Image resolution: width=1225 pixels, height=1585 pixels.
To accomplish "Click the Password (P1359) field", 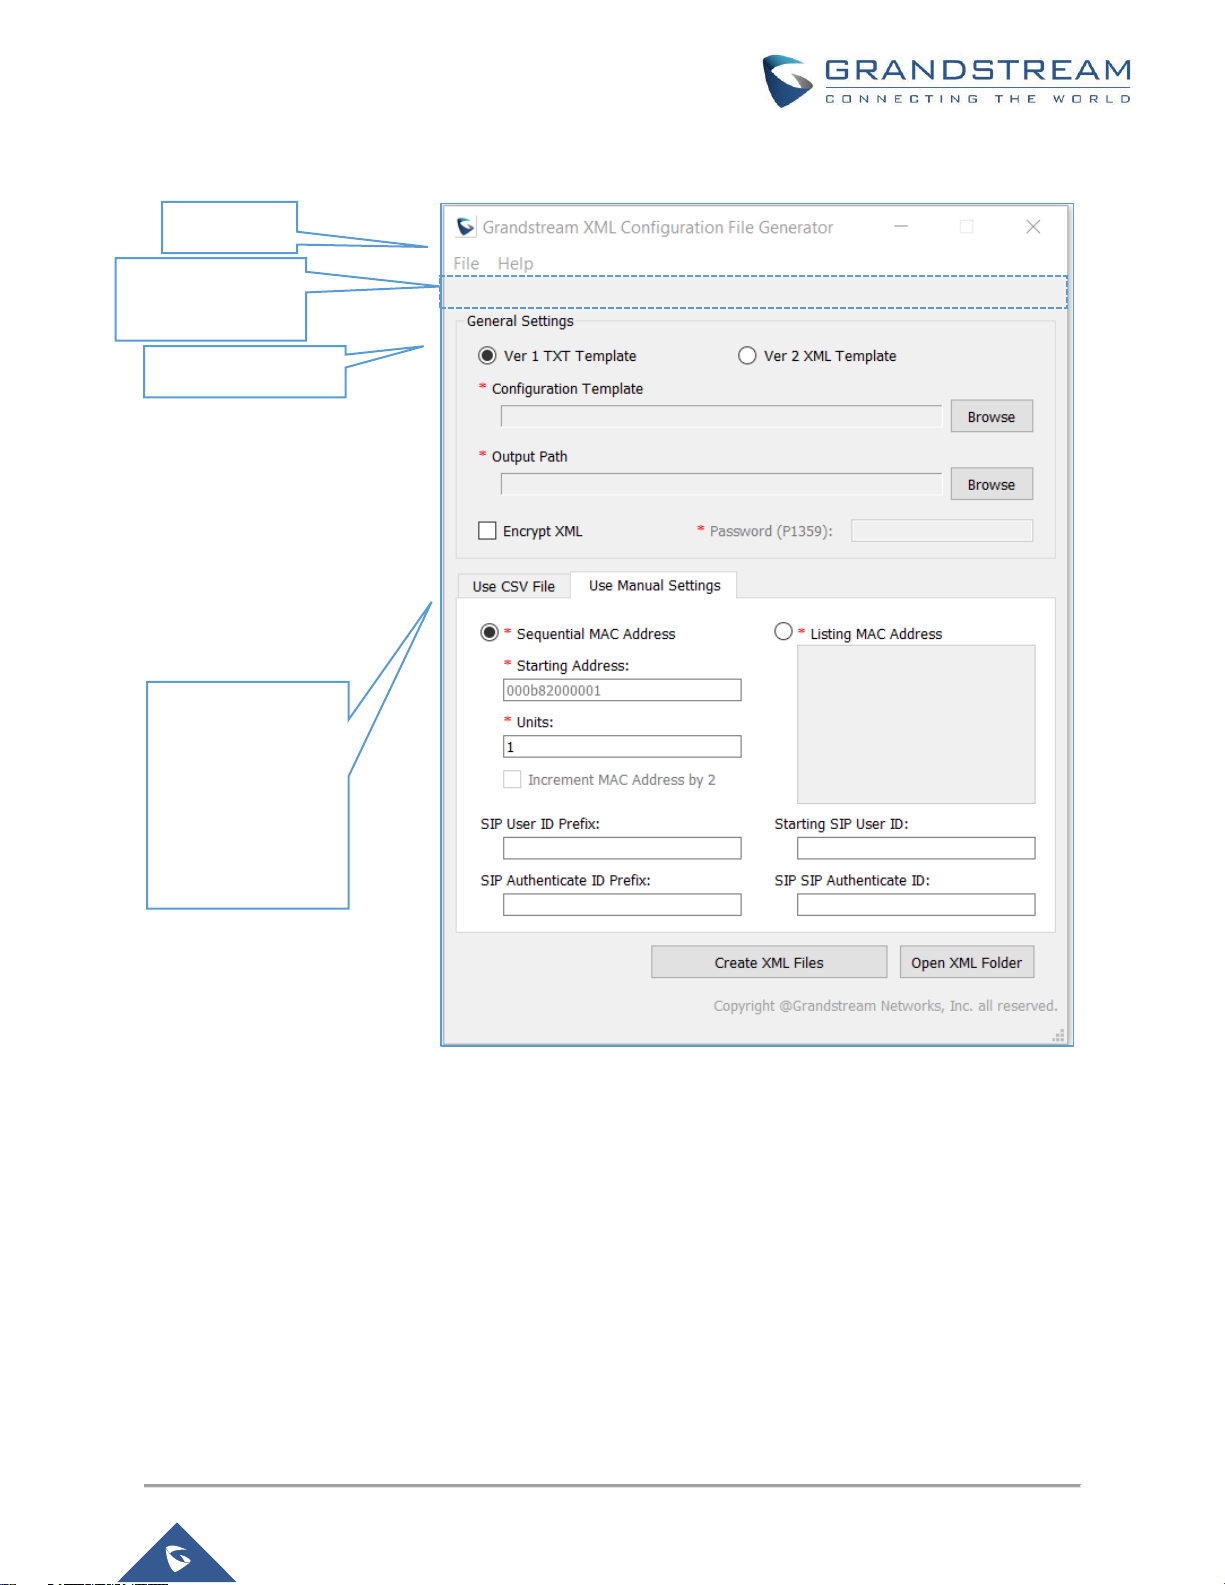I will click(x=942, y=530).
